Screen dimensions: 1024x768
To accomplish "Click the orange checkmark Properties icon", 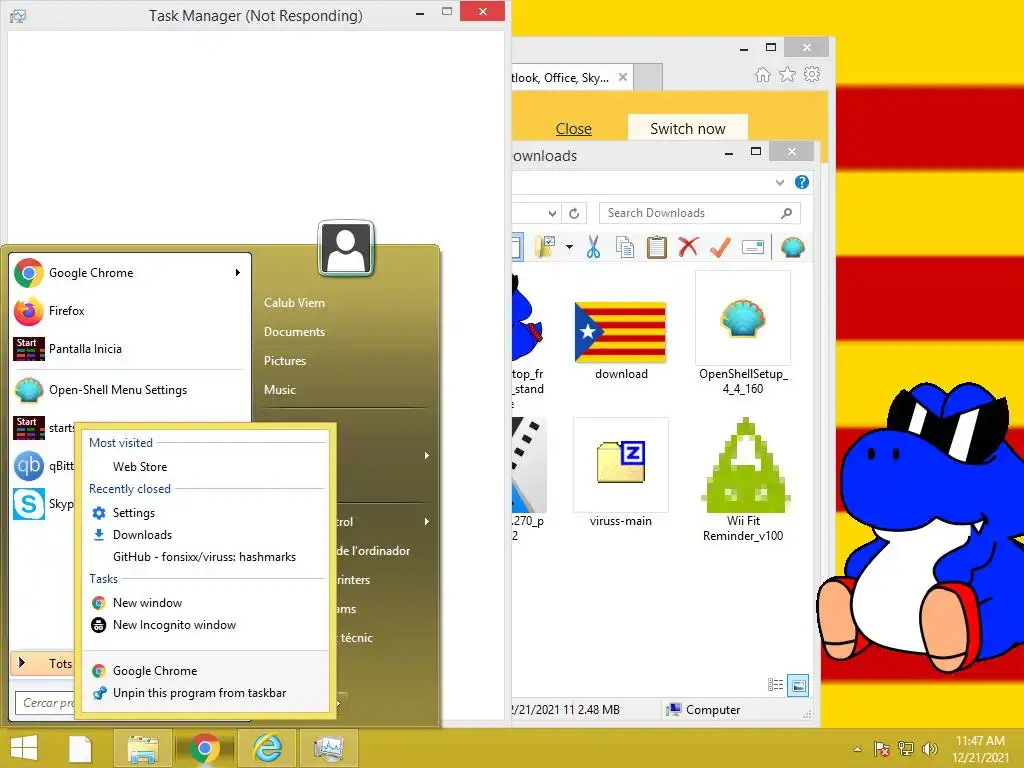I will click(x=720, y=247).
